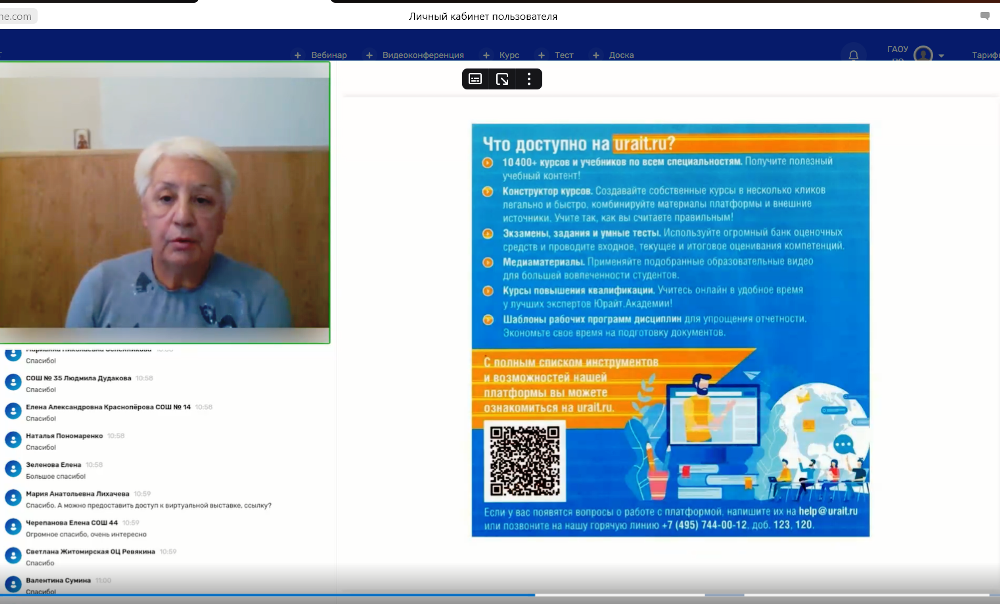Click message 'Огромное спасибо, очень интересно'
The image size is (1000, 604).
86,534
